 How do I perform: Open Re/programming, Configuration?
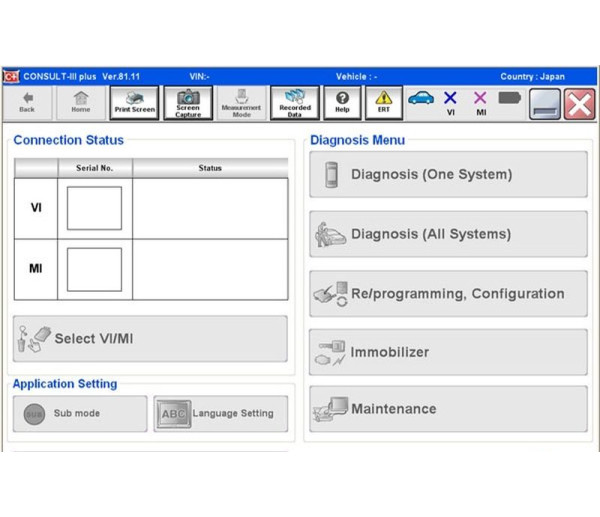(x=447, y=294)
